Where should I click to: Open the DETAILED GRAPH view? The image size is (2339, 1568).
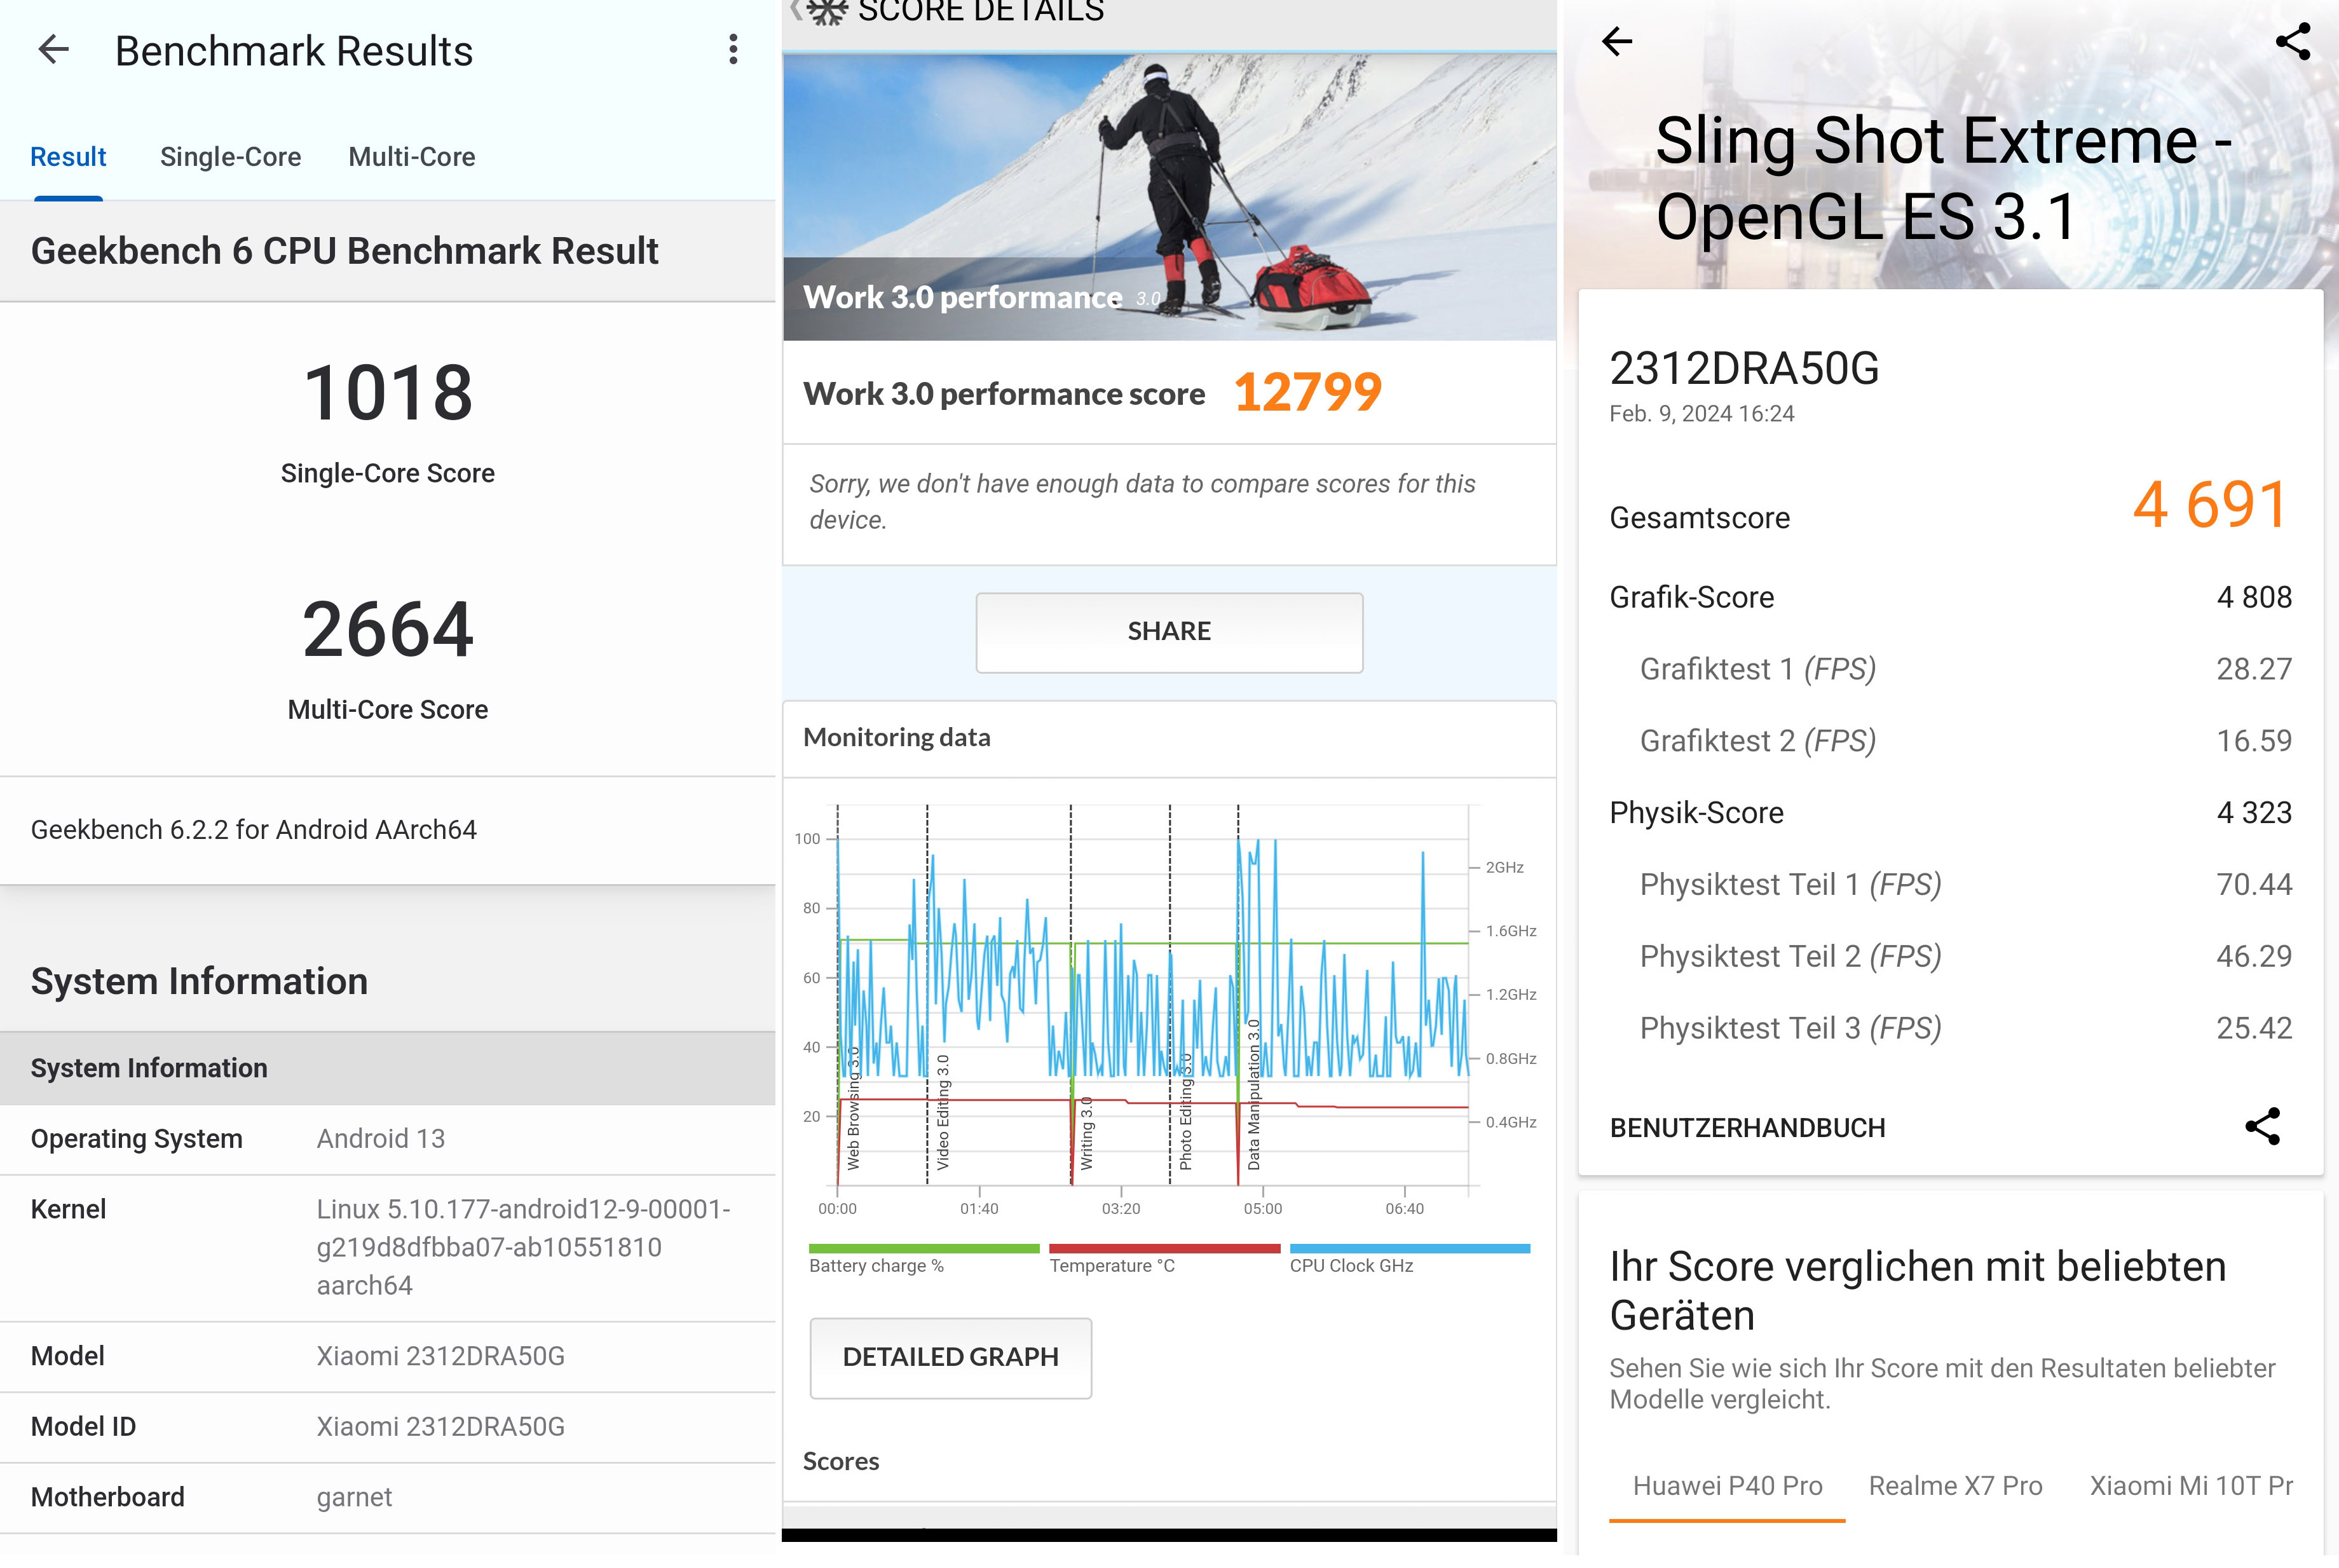pos(950,1357)
